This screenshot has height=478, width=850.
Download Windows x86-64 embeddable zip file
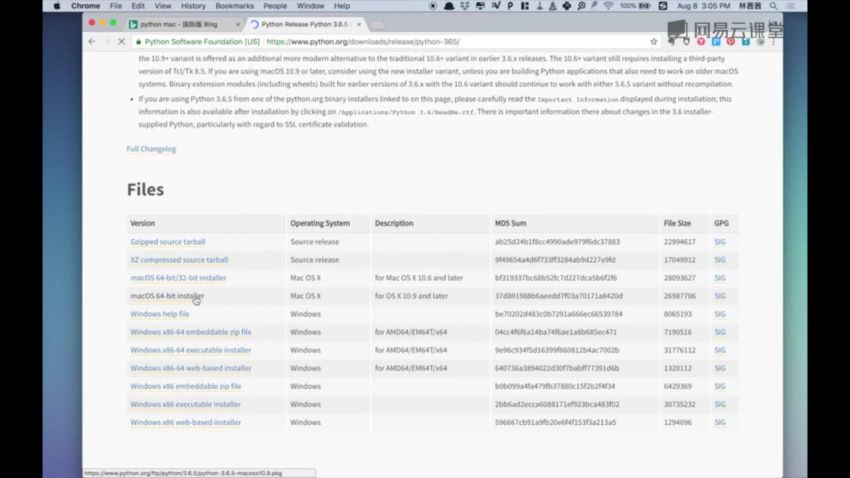pos(191,332)
